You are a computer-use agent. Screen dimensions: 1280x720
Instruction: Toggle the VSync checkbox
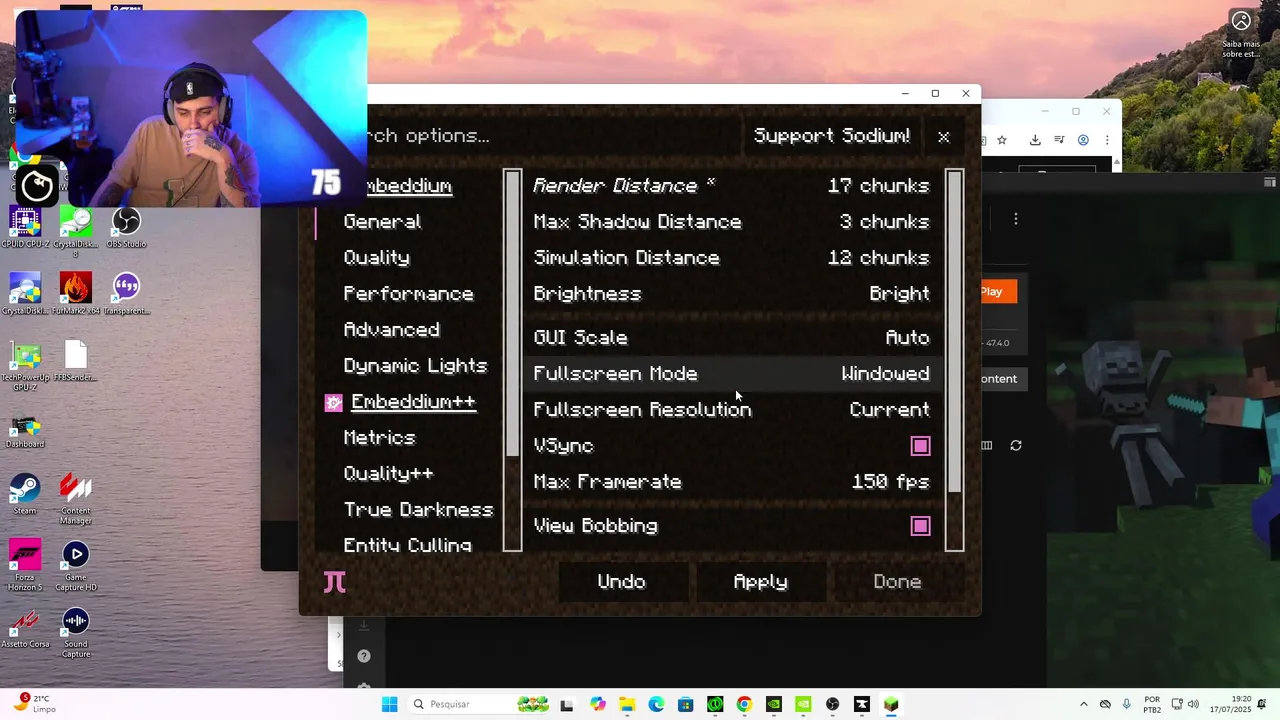coord(920,446)
